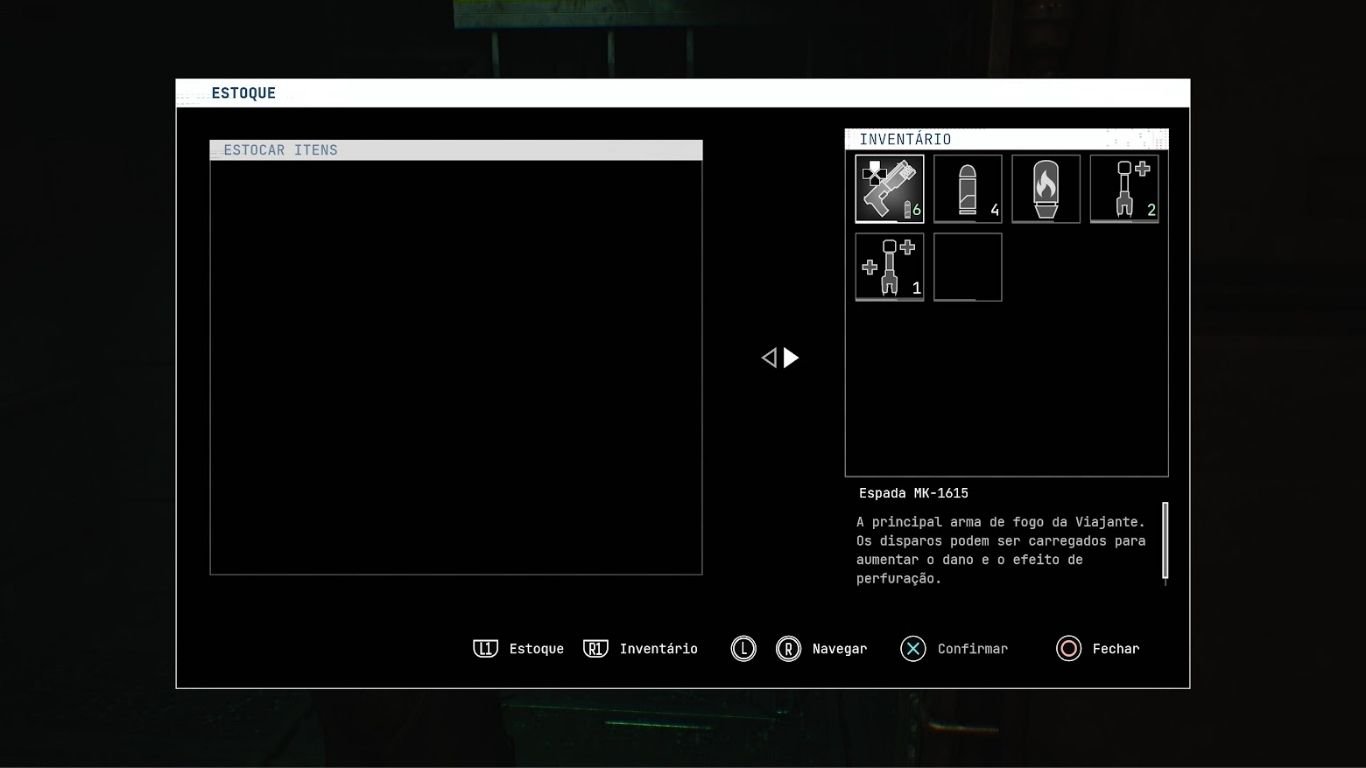1366x768 pixels.
Task: Click the R stick icon
Action: (x=788, y=649)
